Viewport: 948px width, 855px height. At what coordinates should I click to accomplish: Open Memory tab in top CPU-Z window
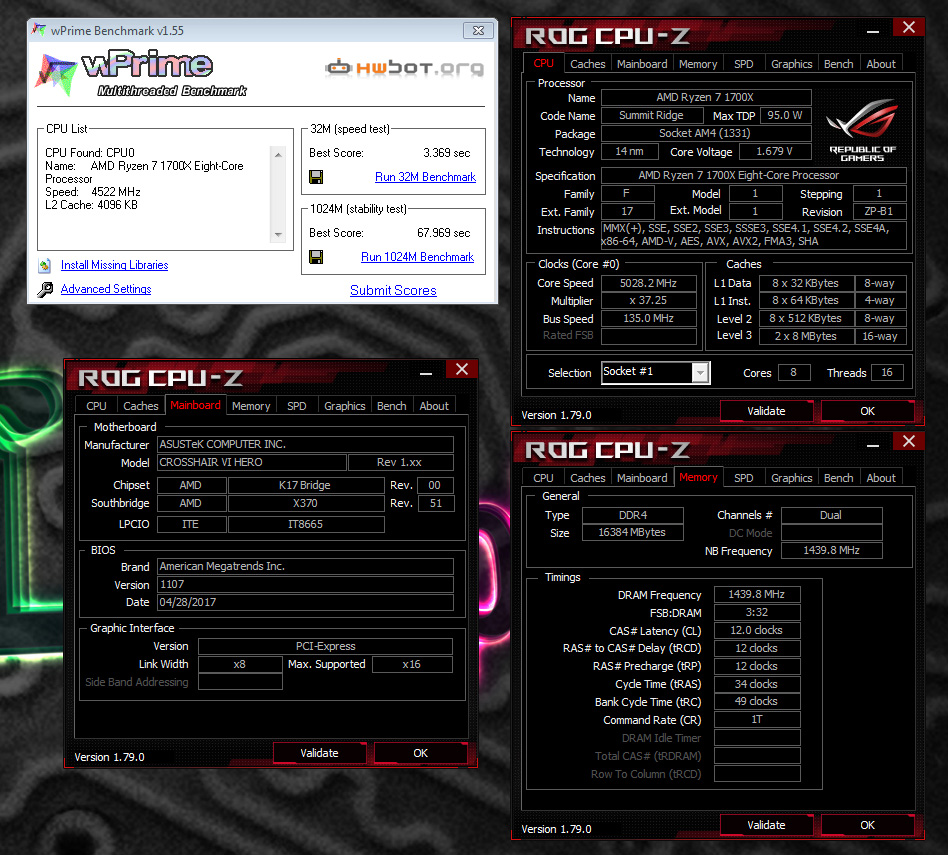[x=698, y=64]
